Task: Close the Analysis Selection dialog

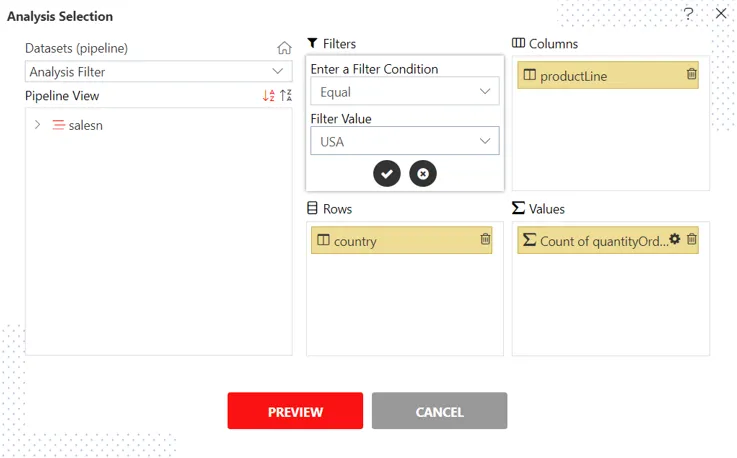Action: coord(721,13)
